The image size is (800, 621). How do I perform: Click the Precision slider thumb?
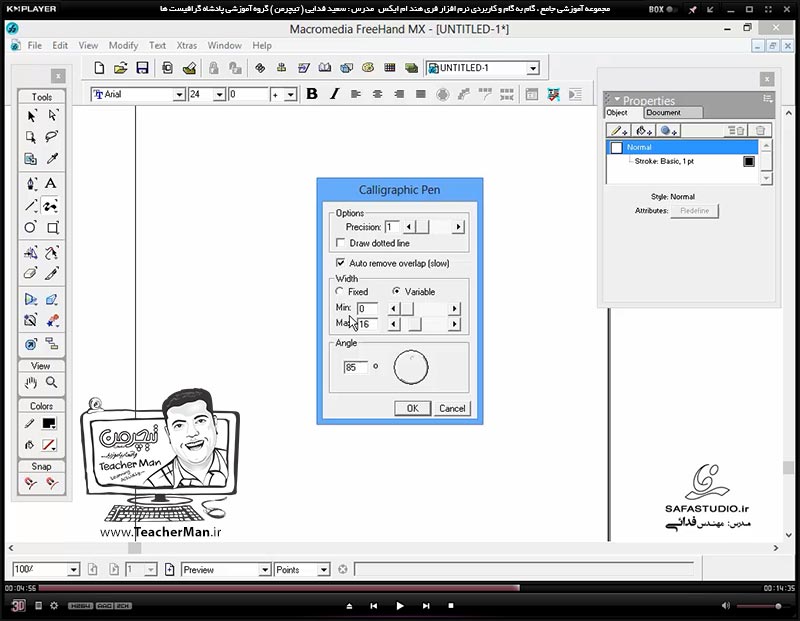click(x=422, y=227)
